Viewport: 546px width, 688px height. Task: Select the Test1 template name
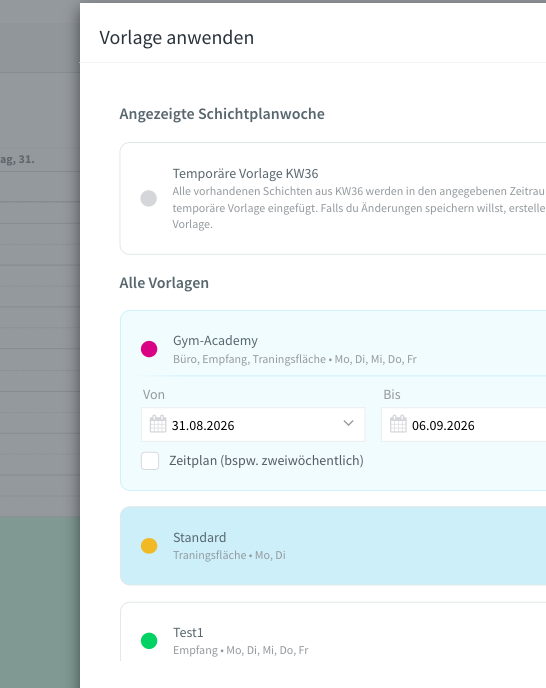[x=188, y=633]
